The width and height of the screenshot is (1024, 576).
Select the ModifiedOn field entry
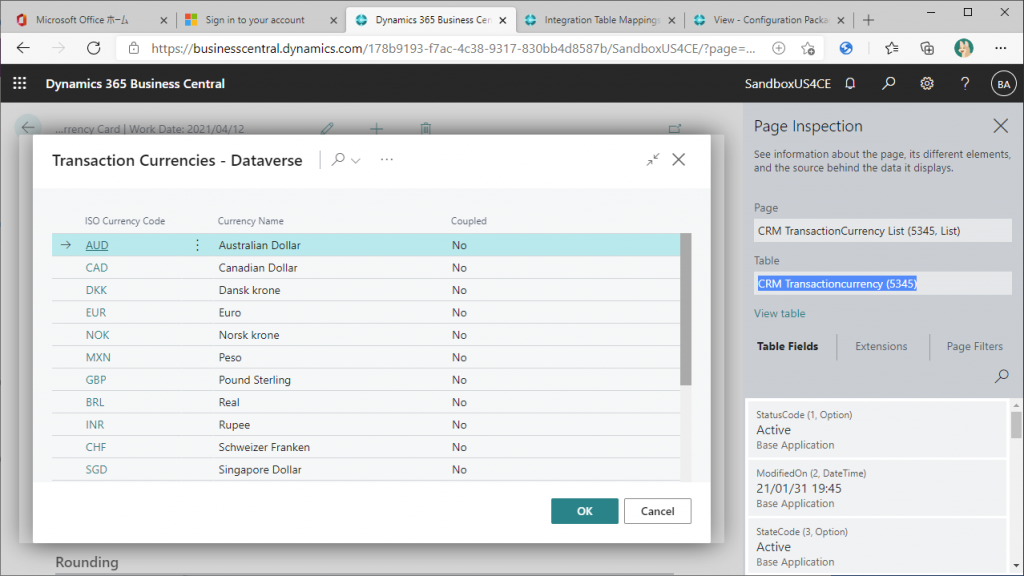click(876, 488)
